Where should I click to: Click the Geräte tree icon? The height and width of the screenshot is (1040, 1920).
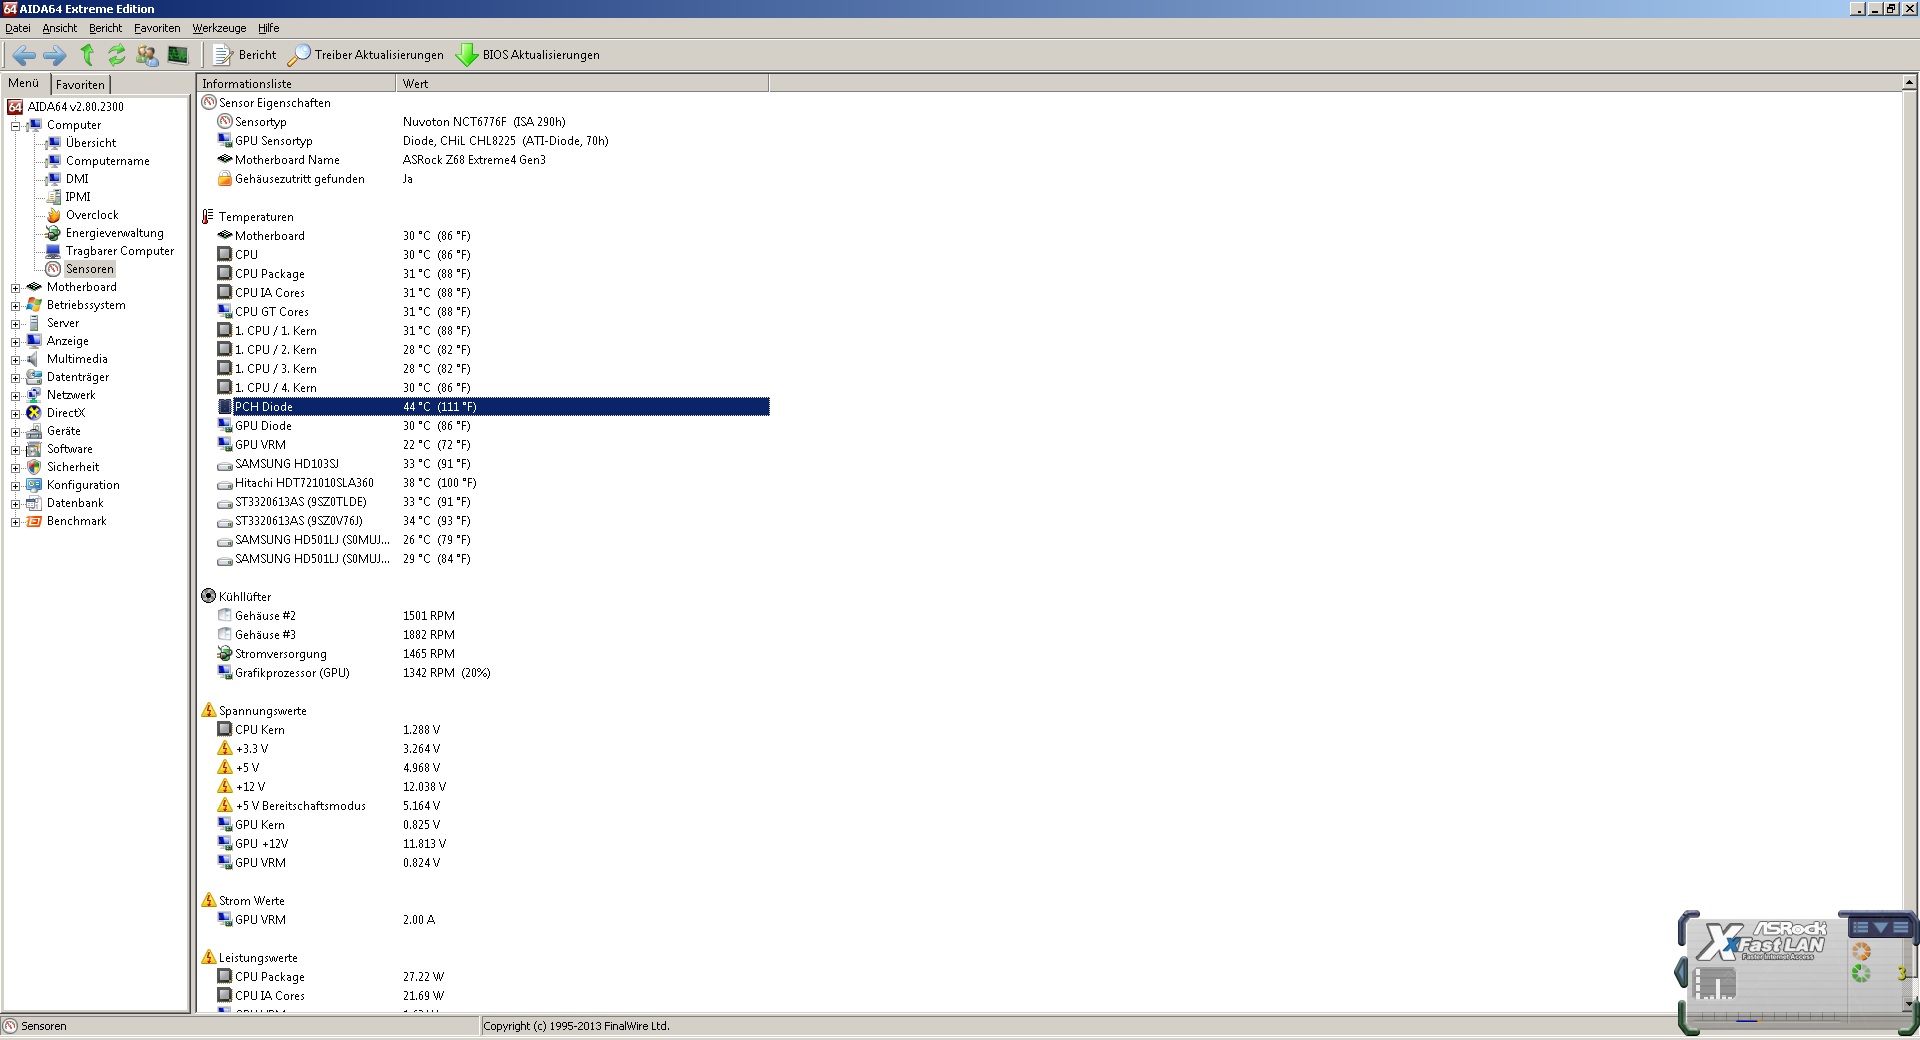point(34,431)
